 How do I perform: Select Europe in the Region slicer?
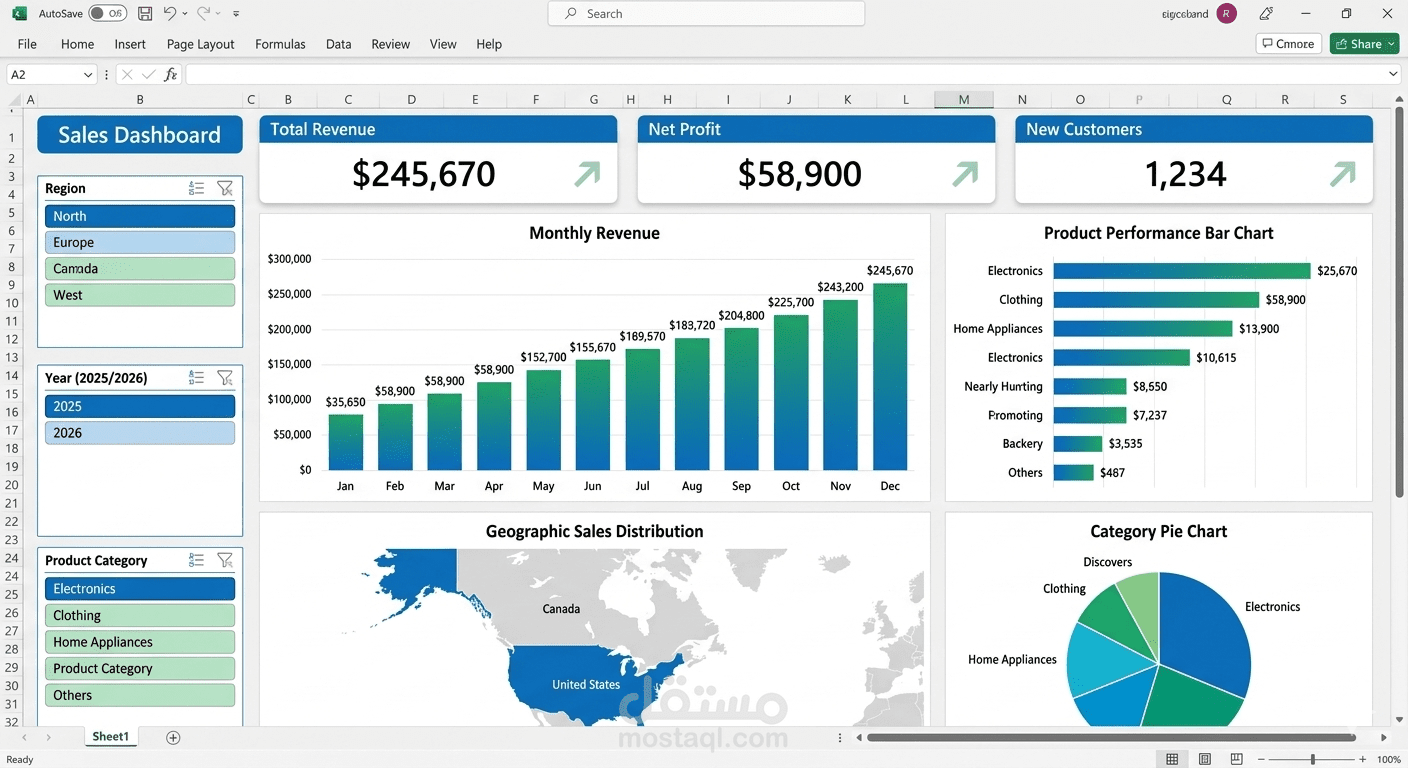click(x=140, y=242)
